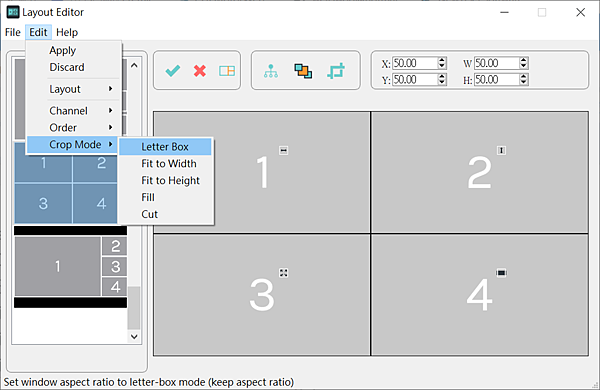Click the overlapping squares order icon
The image size is (600, 390).
[303, 71]
